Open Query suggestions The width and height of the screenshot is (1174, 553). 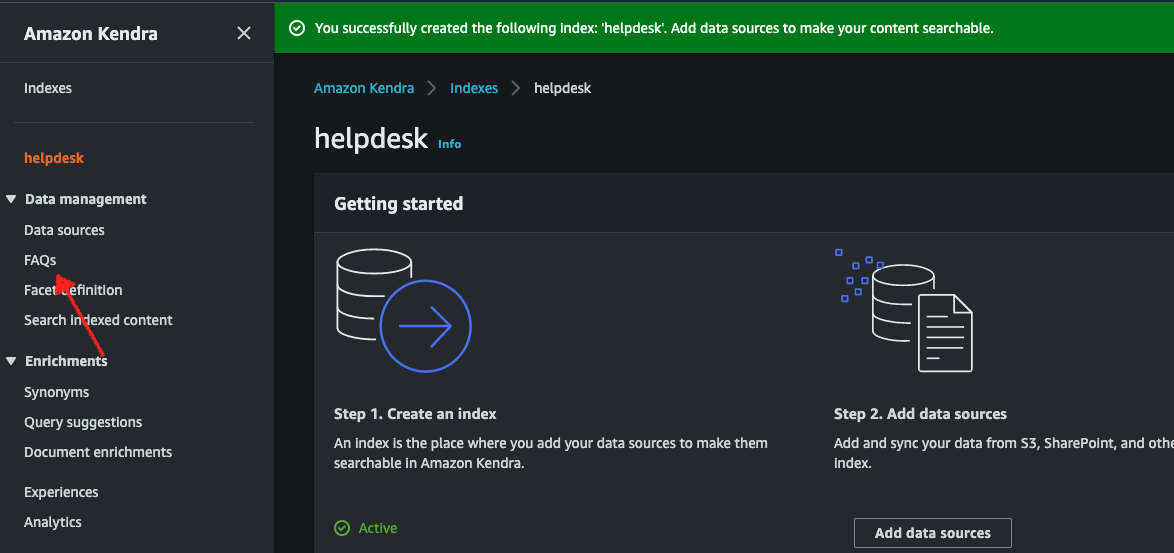click(x=83, y=422)
